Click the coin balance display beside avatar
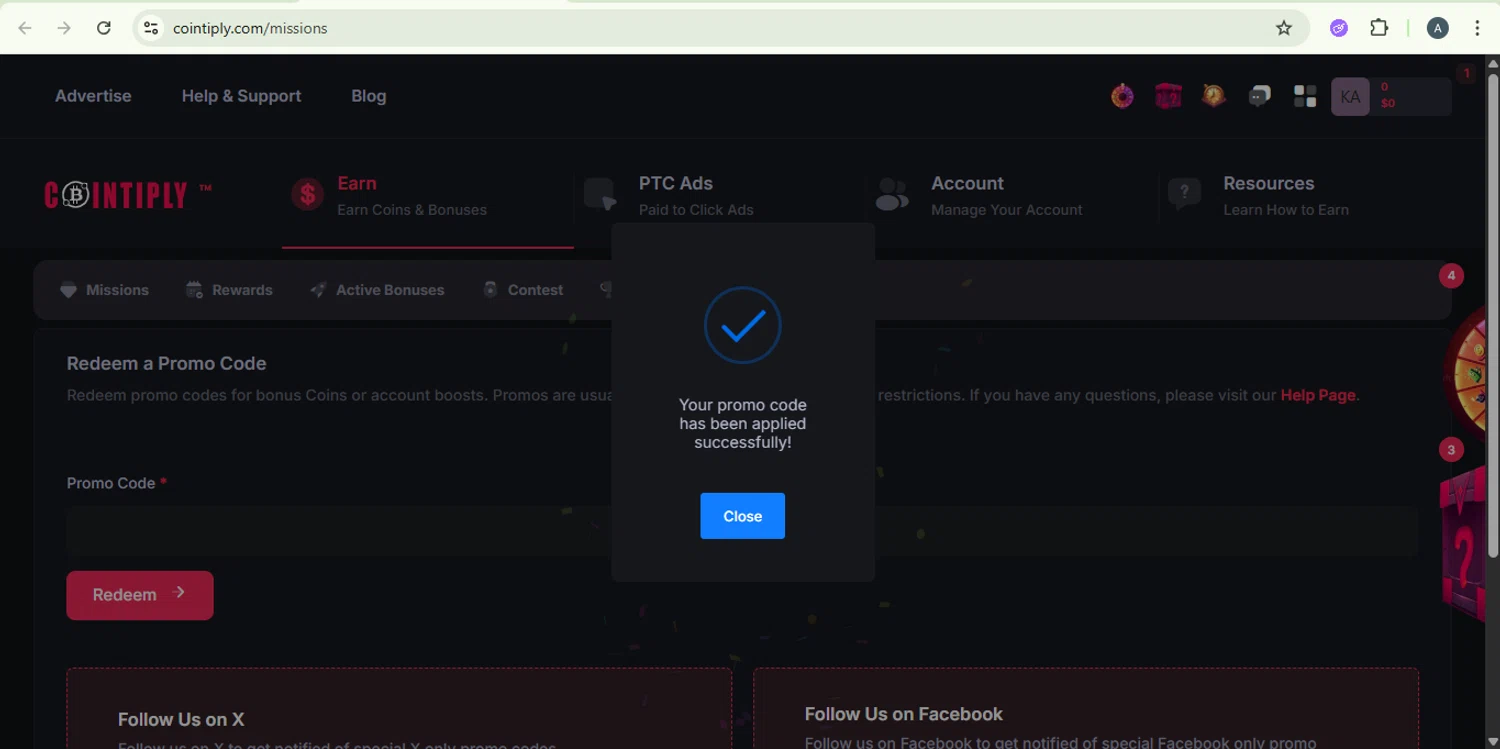The width and height of the screenshot is (1500, 749). [1412, 97]
